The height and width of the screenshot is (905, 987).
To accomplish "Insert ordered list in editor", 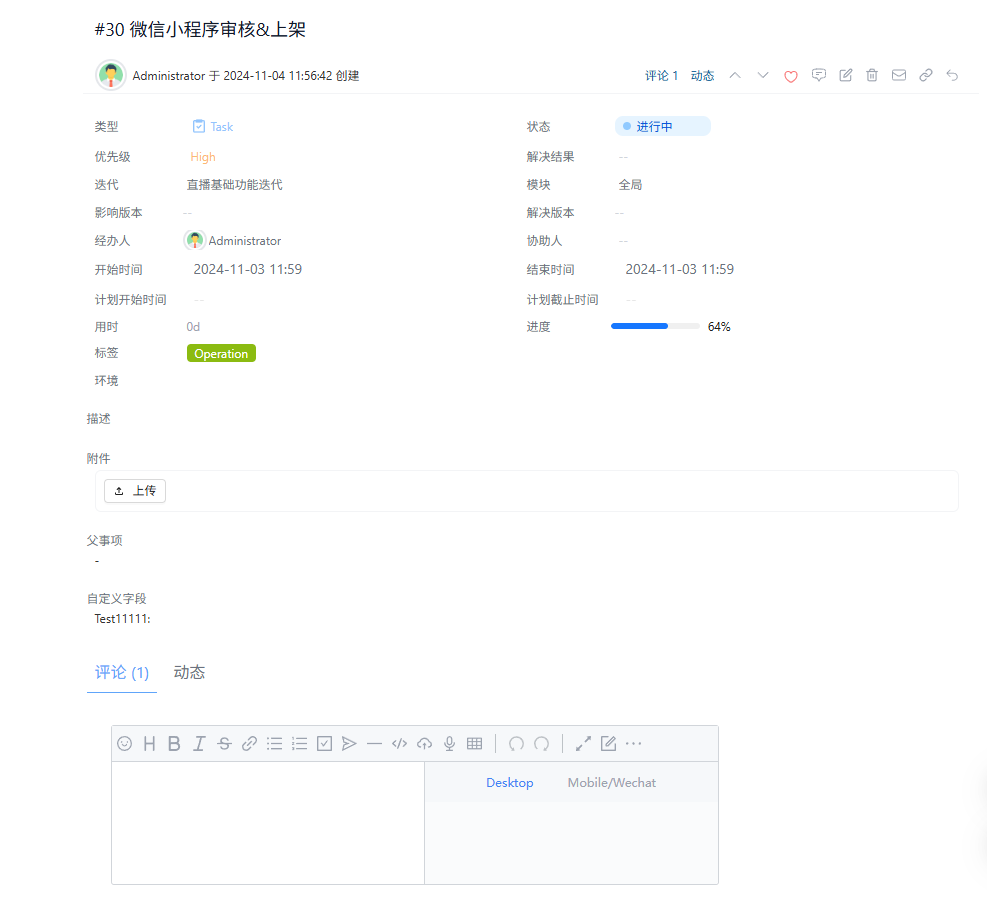I will click(300, 743).
